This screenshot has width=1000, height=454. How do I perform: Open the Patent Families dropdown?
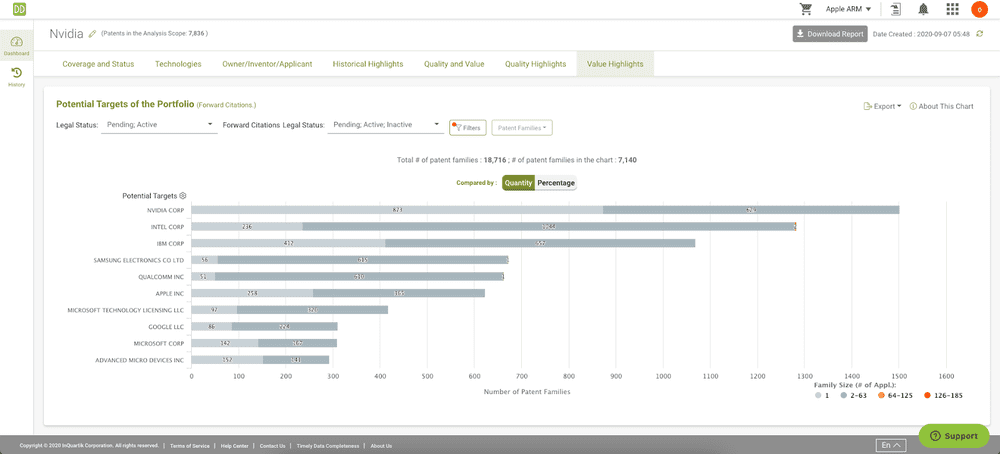(x=522, y=128)
